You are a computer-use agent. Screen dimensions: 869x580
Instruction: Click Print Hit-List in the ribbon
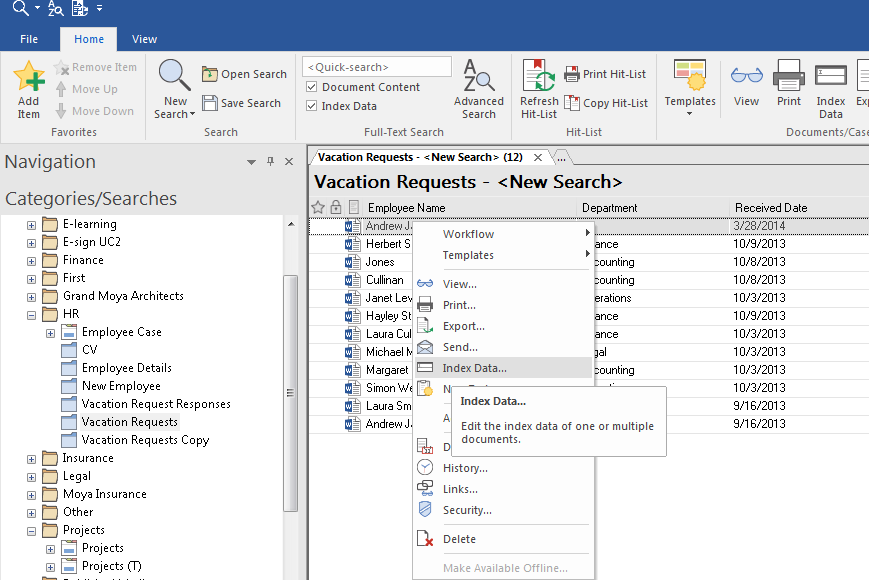[605, 74]
